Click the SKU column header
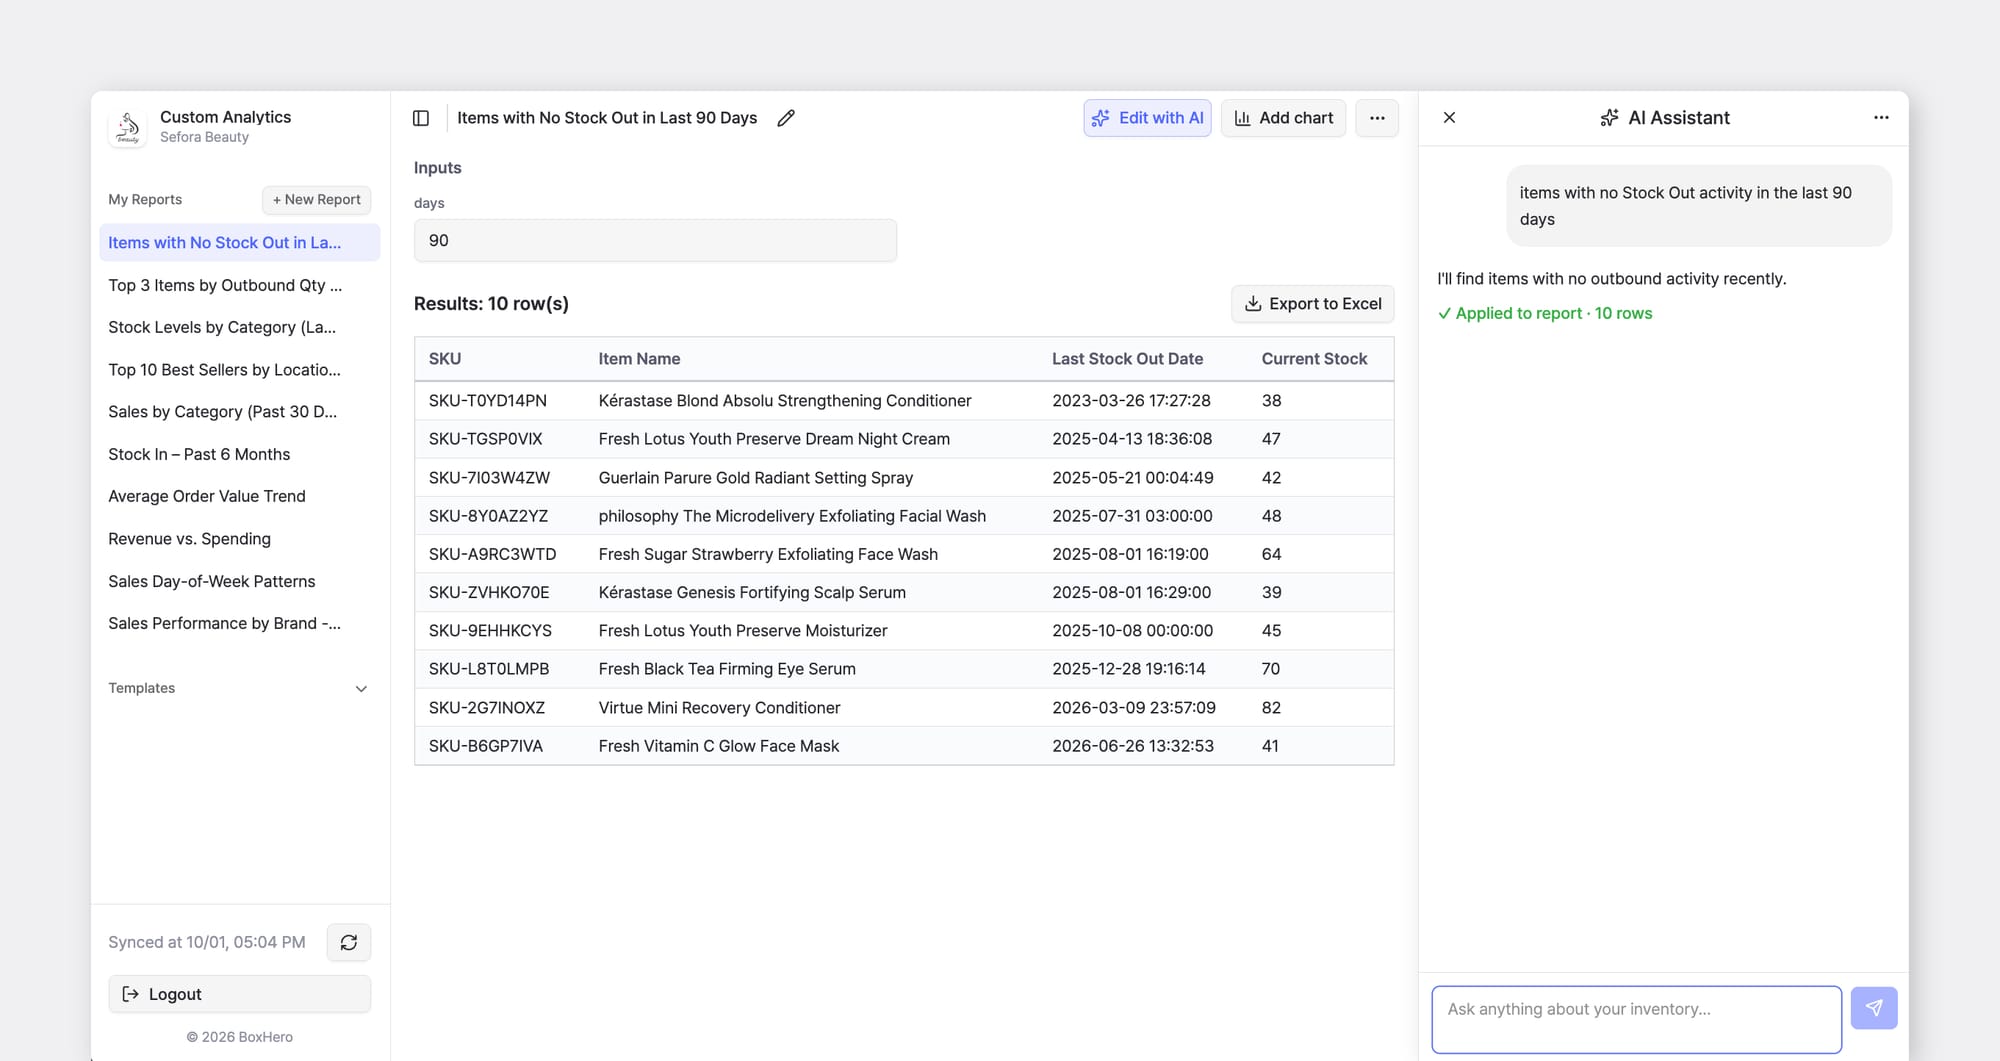Screen dimensions: 2000x1061 [x=445, y=359]
